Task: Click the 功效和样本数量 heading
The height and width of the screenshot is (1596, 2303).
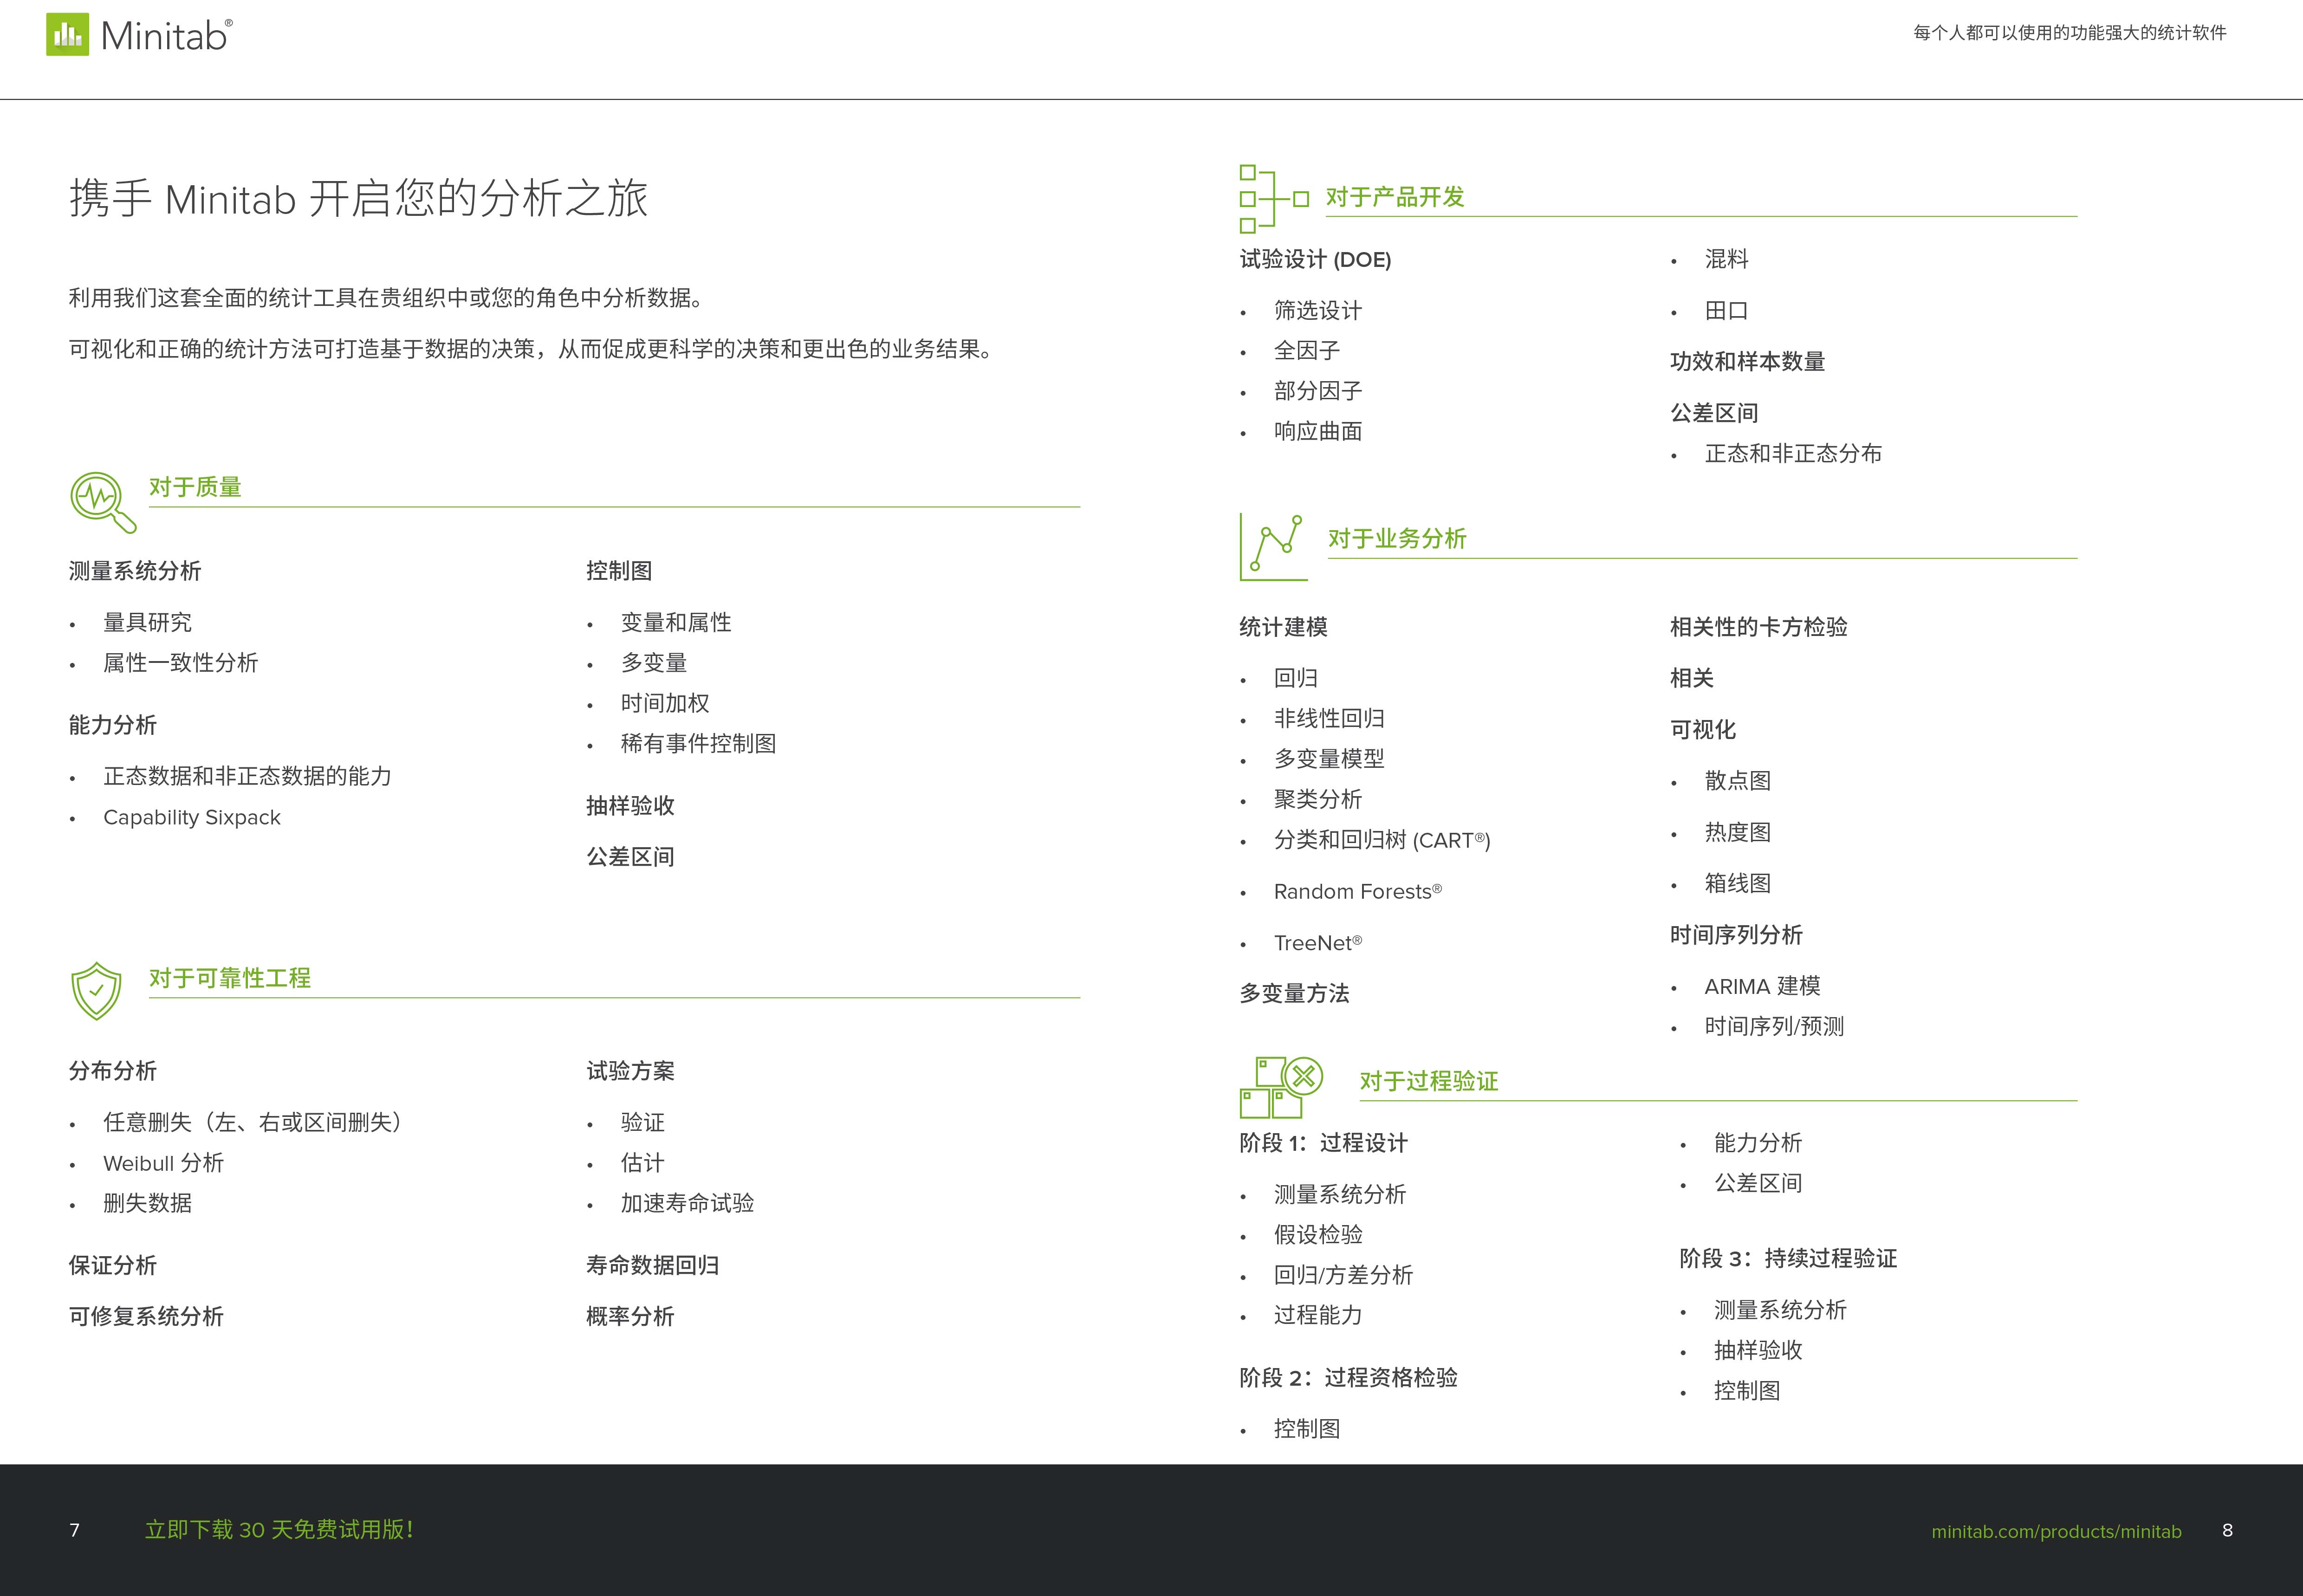Action: [1747, 362]
